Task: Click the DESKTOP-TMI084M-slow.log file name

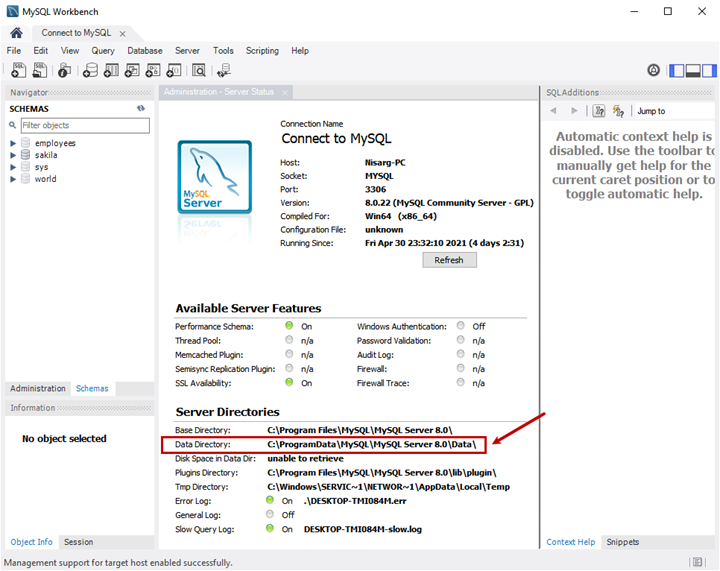Action: [x=363, y=529]
